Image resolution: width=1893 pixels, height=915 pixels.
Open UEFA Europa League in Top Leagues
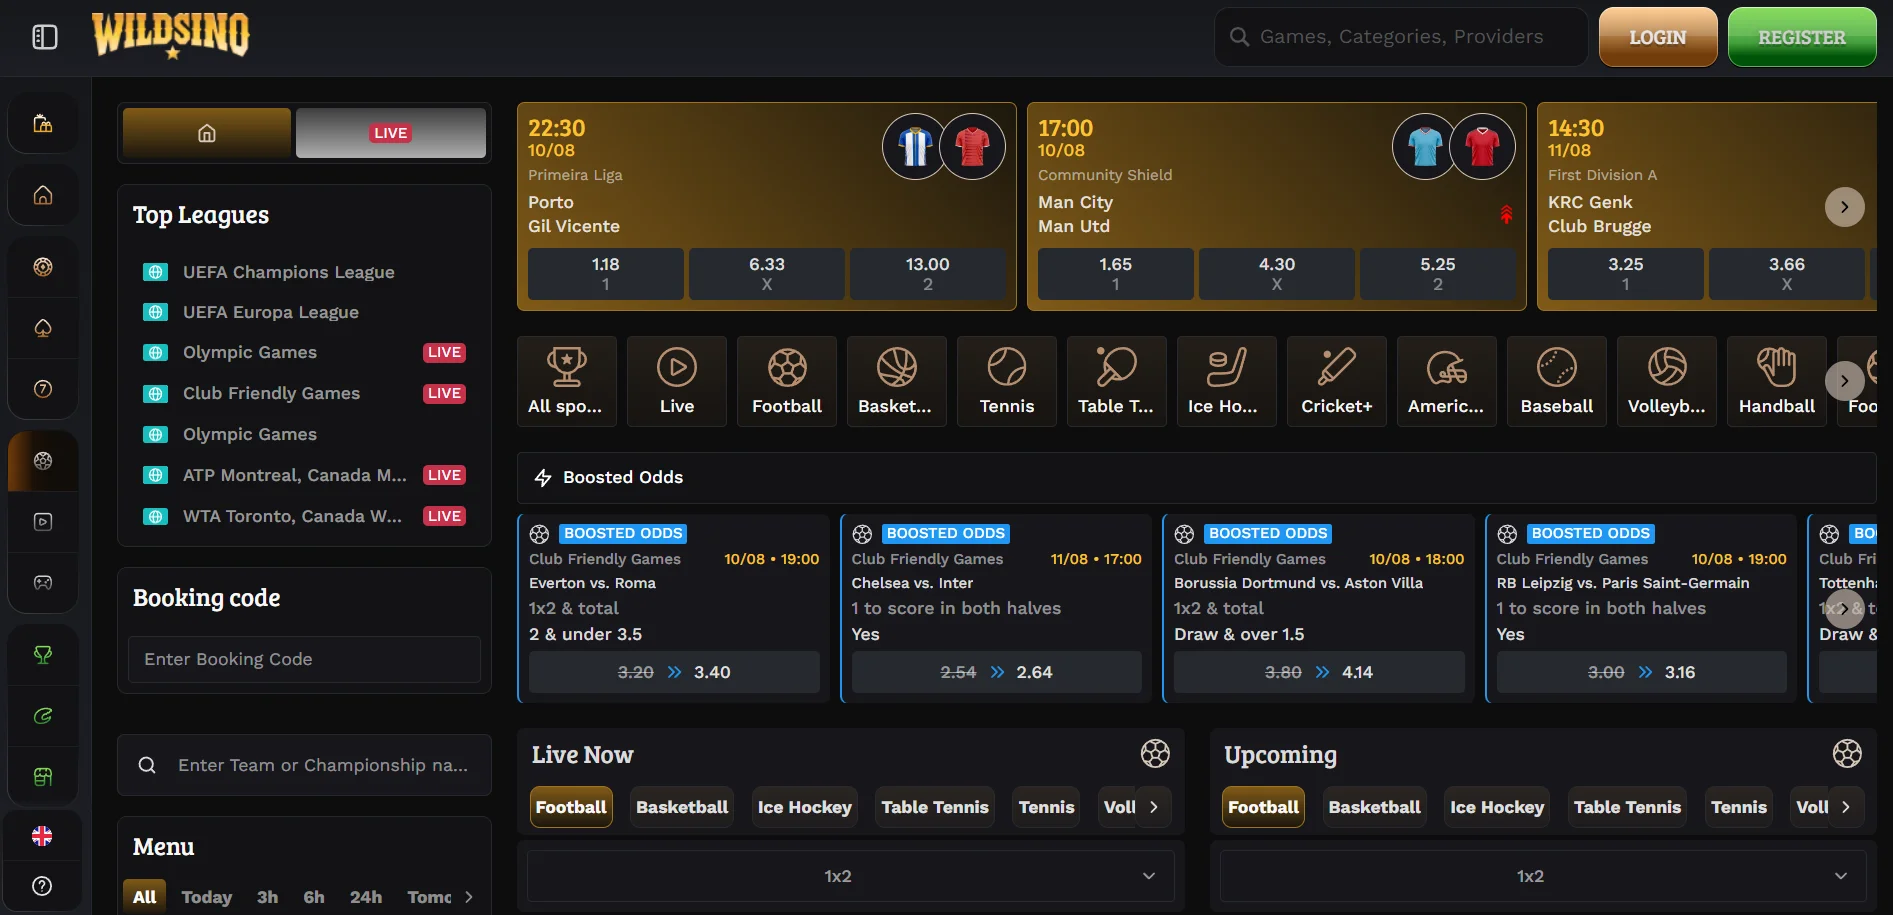pos(270,312)
